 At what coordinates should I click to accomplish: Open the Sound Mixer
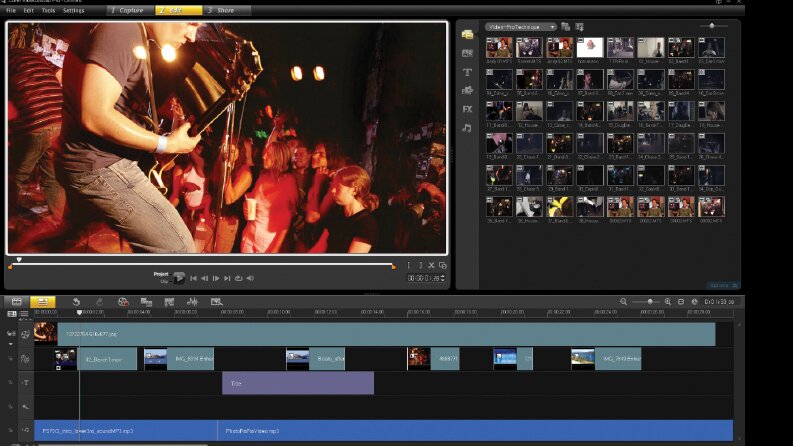192,302
